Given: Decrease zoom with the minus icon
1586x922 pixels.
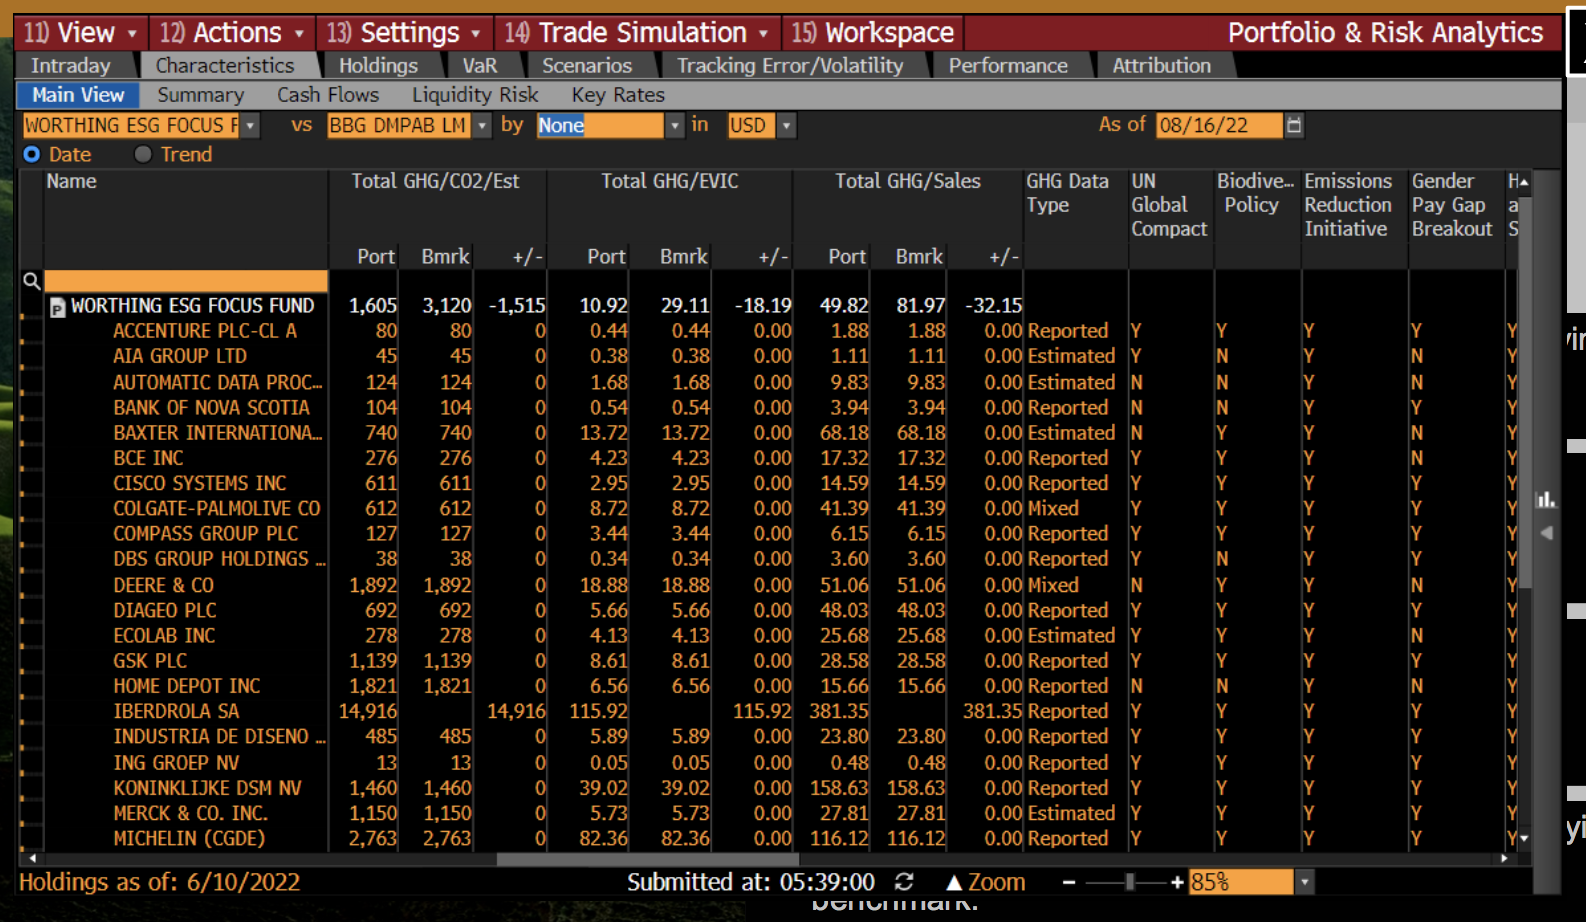Looking at the screenshot, I should (1068, 882).
